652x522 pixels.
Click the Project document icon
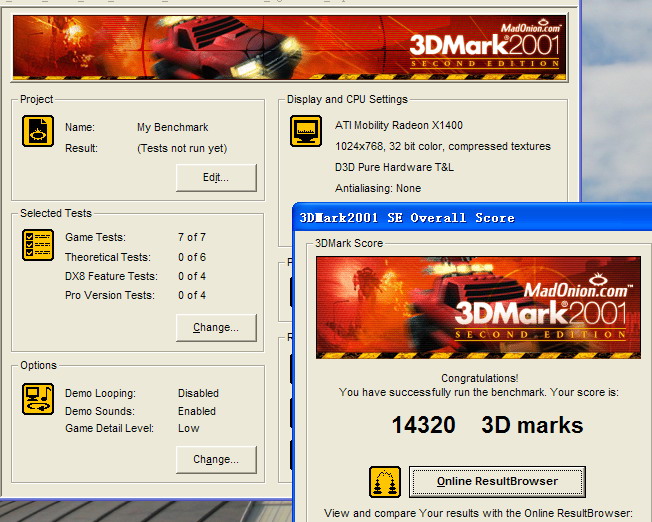click(38, 131)
